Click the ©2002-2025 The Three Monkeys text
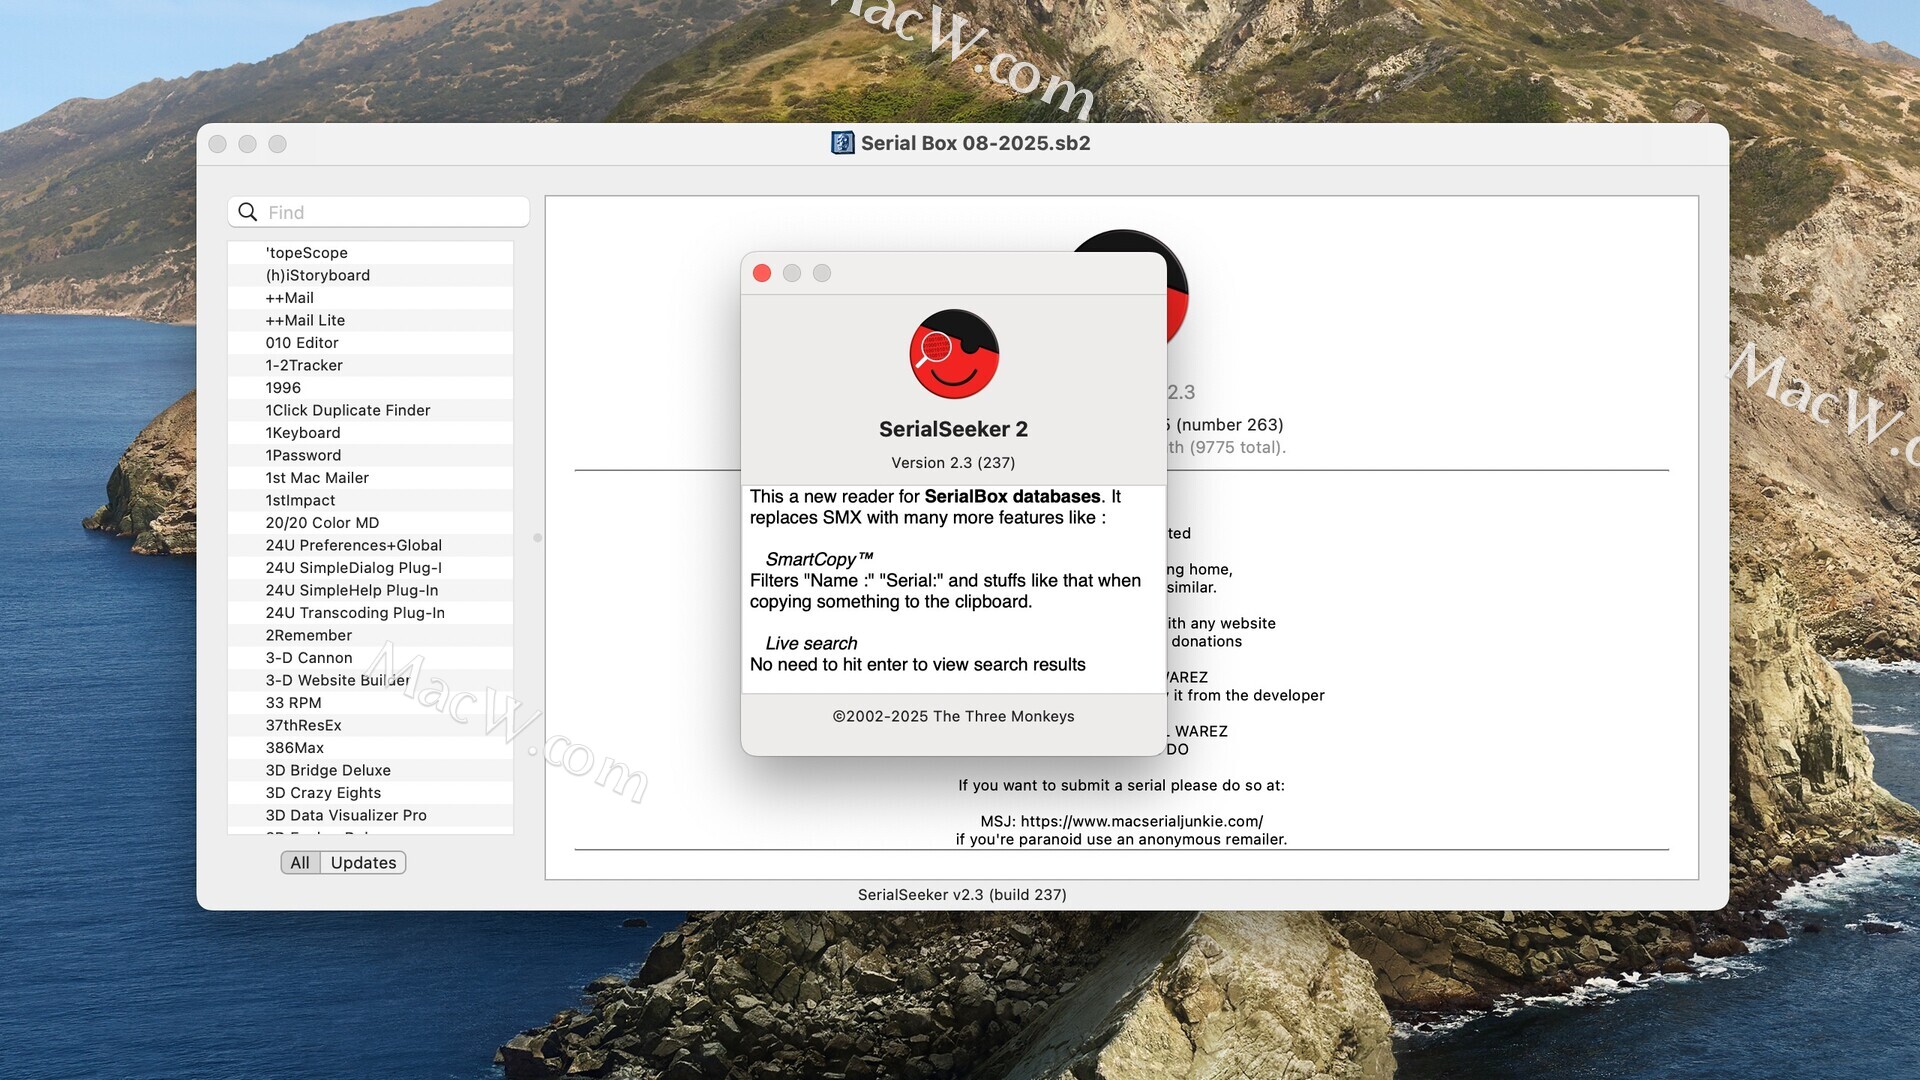 953,716
